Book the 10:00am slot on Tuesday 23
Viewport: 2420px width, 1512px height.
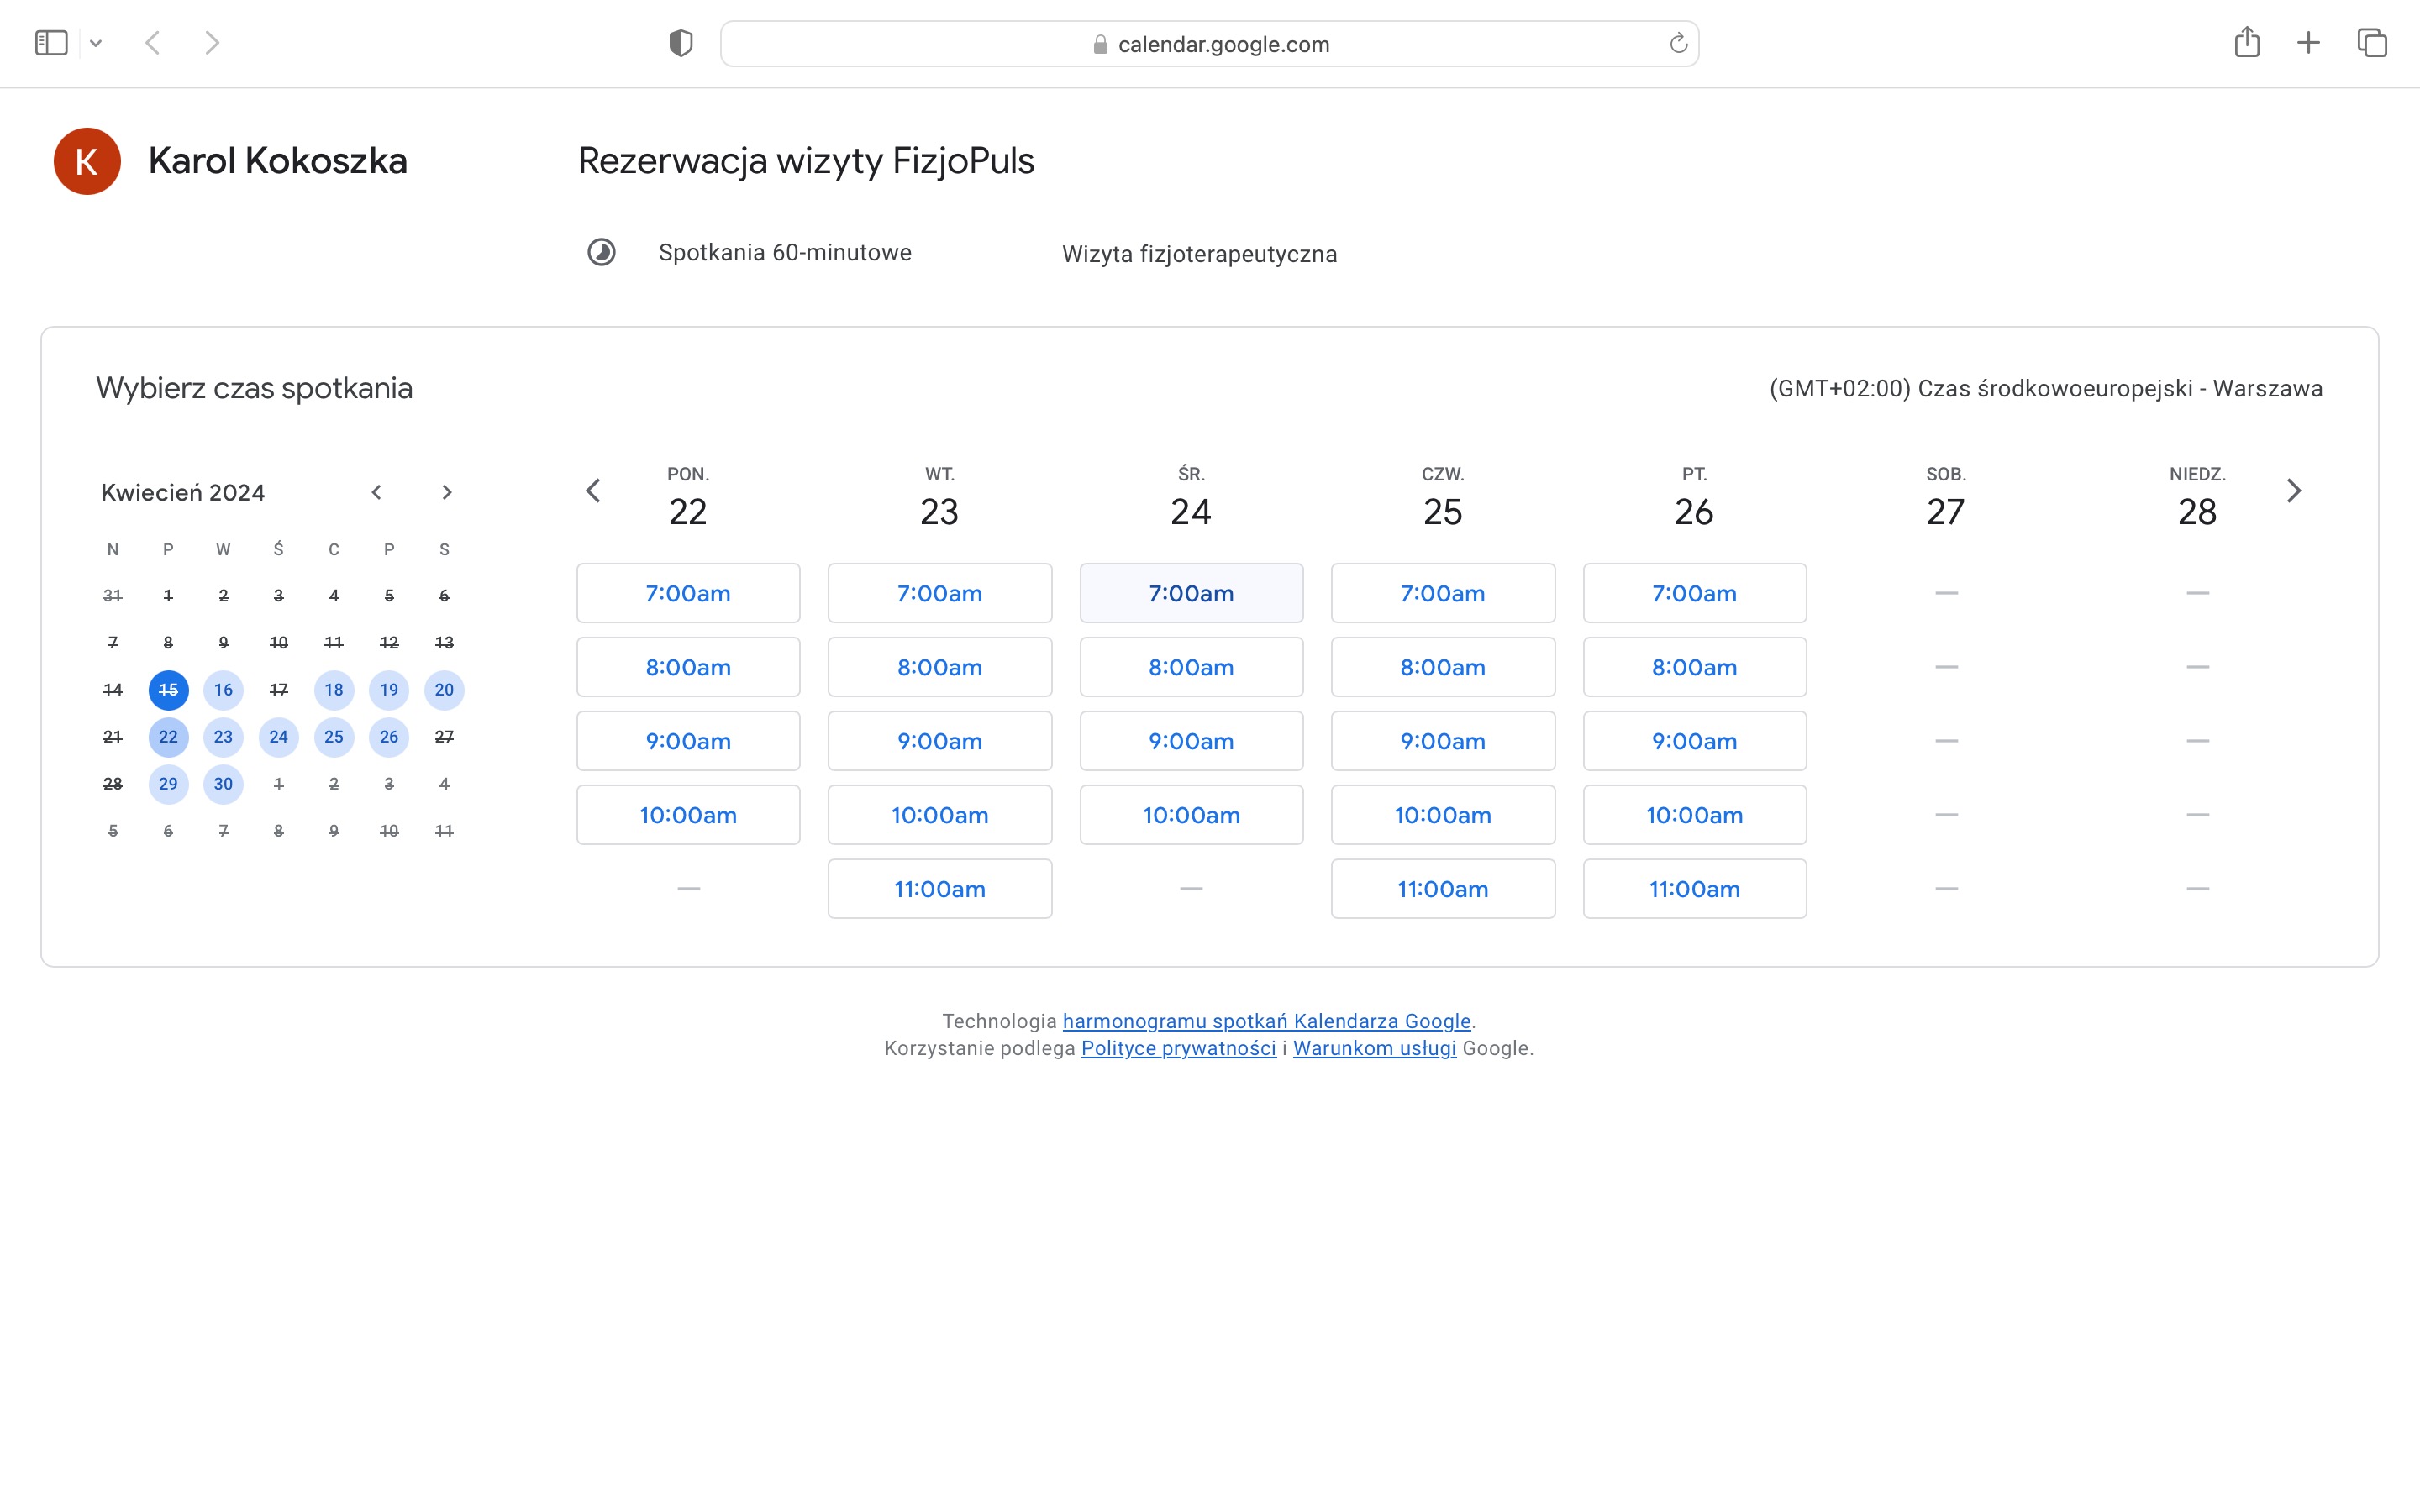(x=940, y=815)
